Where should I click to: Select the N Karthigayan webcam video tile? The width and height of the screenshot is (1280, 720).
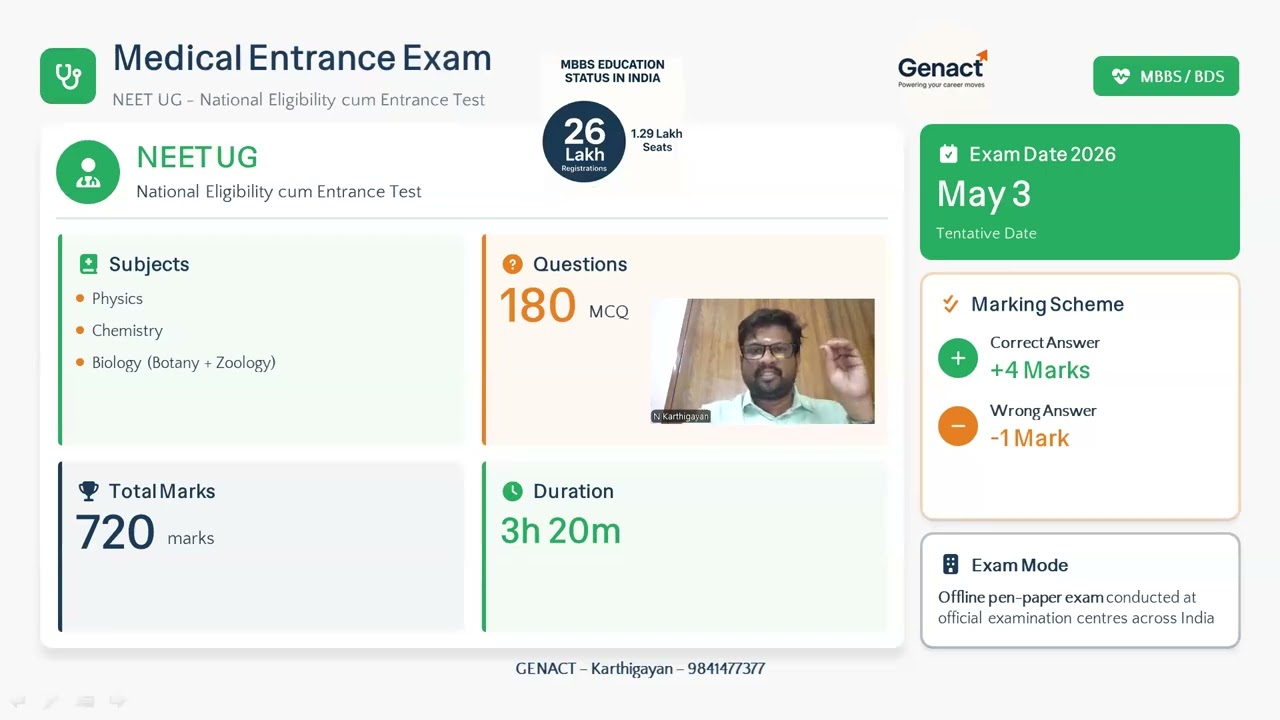[x=763, y=361]
